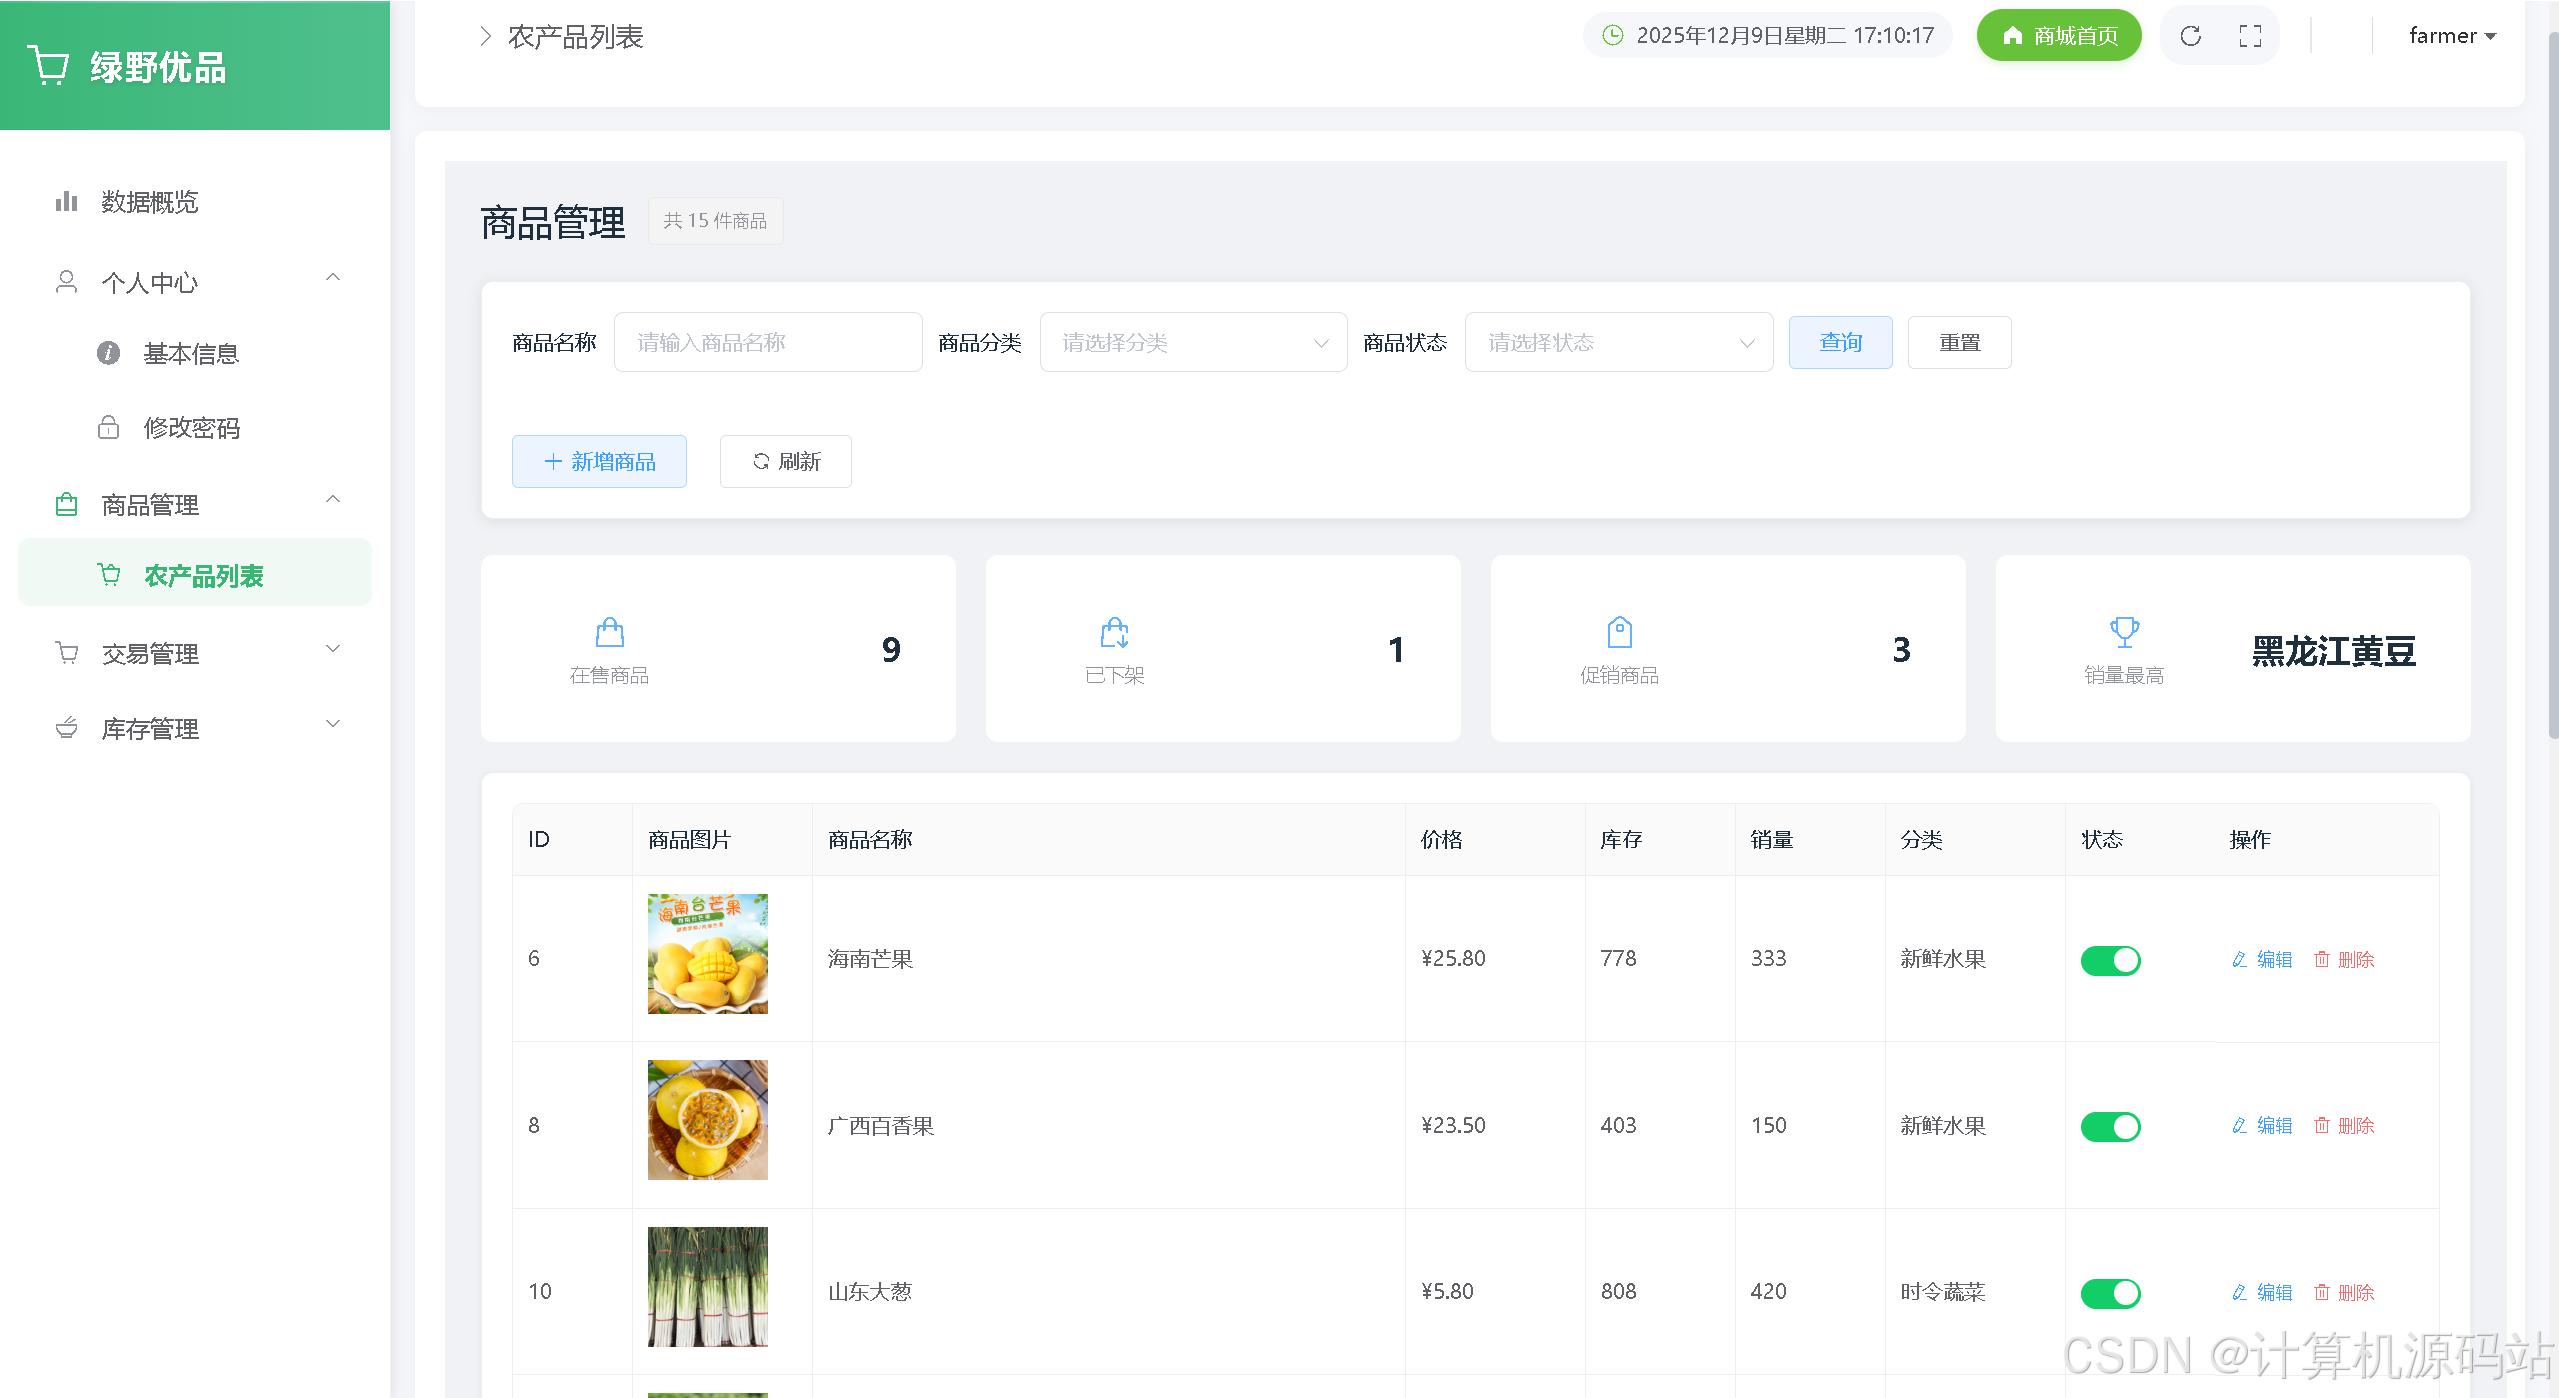Viewport: 2559px width, 1398px height.
Task: Click the 绿野优品 cart logo icon
Action: [x=48, y=66]
